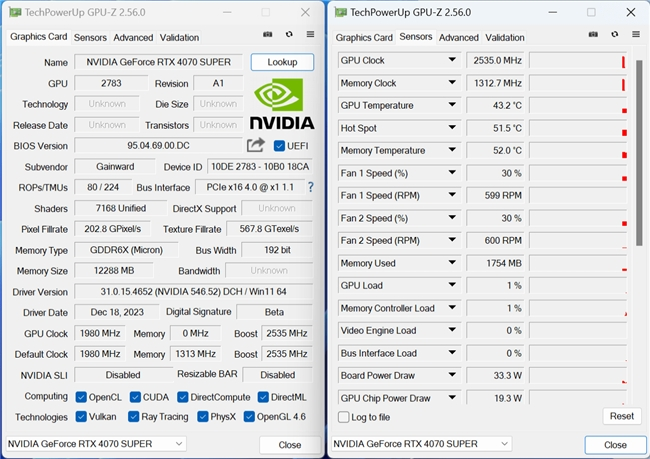The width and height of the screenshot is (650, 459).
Task: Click the refresh icon in the left GPU-Z window
Action: pos(289,36)
